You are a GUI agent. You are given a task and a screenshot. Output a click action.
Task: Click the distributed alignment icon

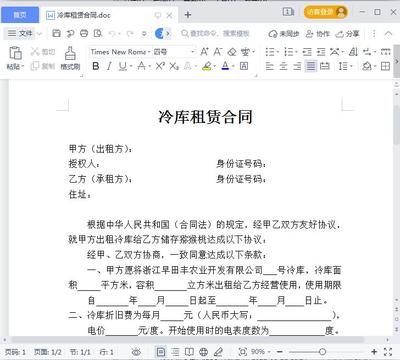coord(324,66)
